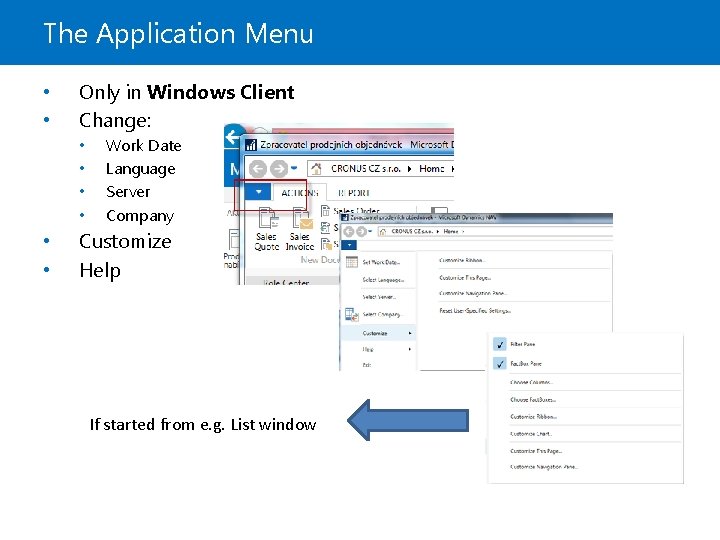
Task: Select Customize Ribbon above Reset User-Specific Settings
Action: 462,260
